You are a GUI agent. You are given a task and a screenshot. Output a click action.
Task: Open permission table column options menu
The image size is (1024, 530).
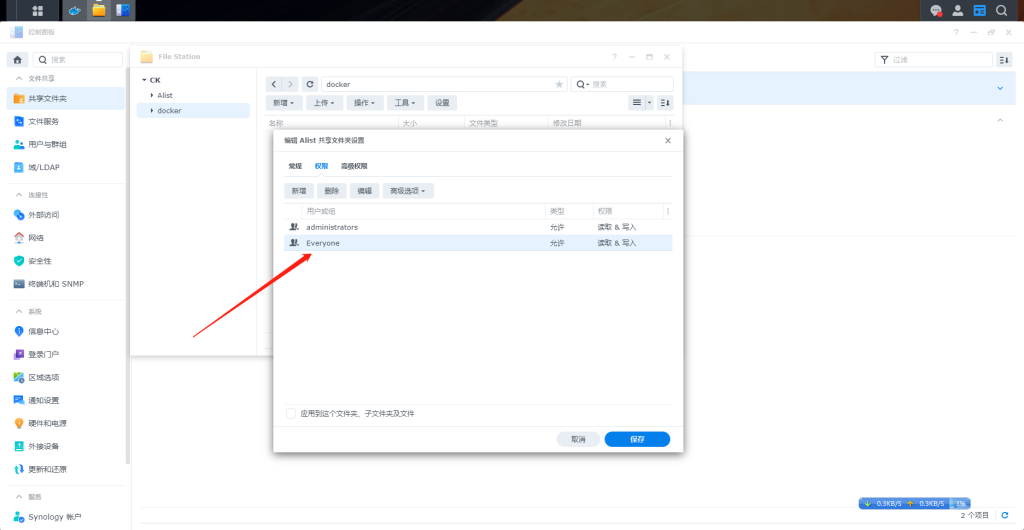(x=668, y=211)
